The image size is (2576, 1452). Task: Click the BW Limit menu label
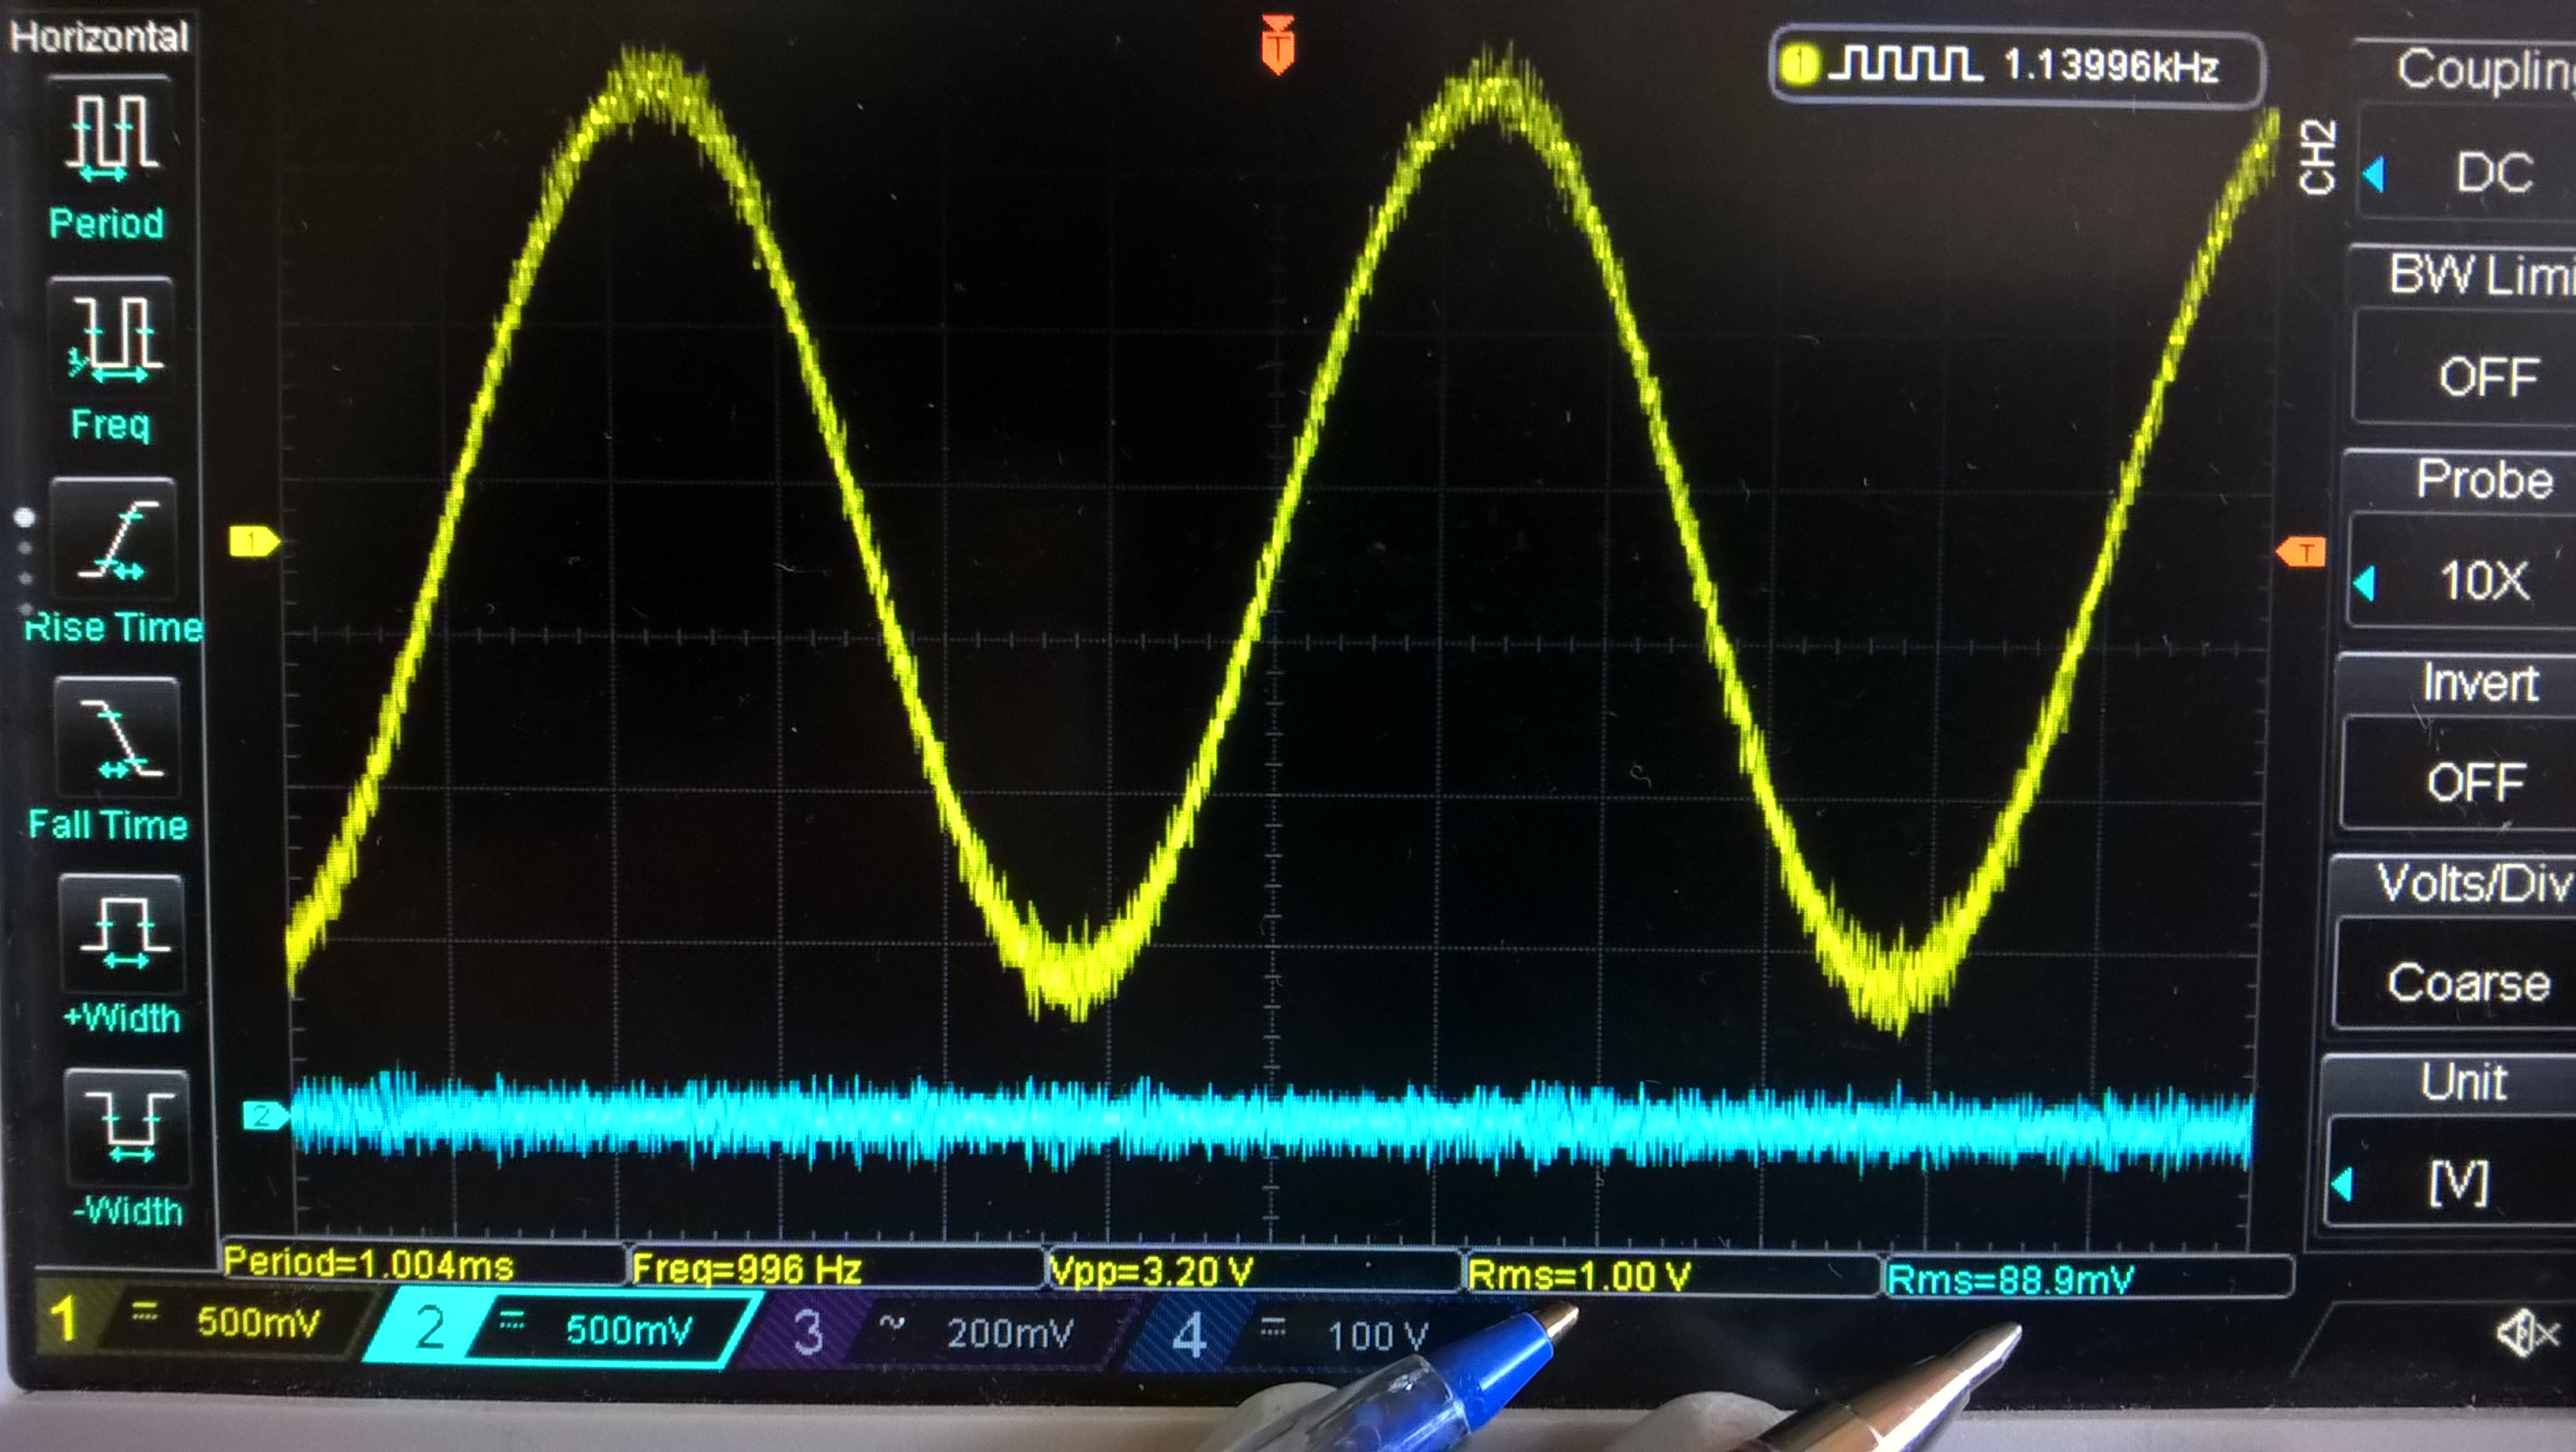pyautogui.click(x=2482, y=274)
